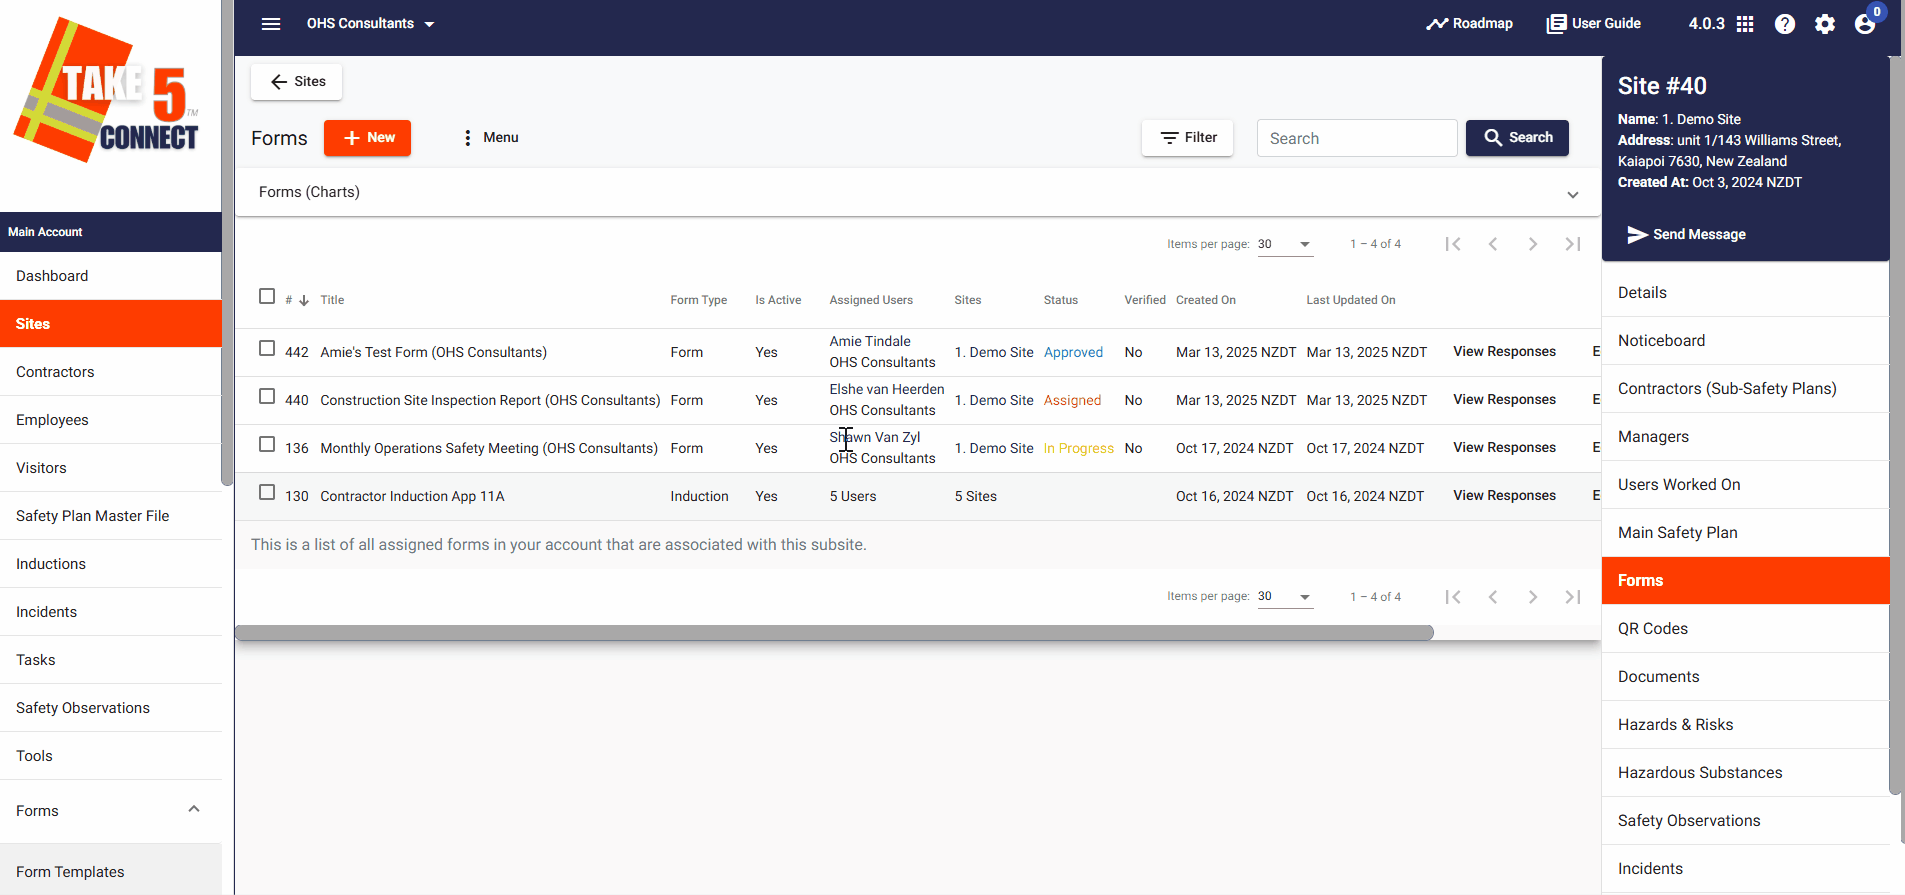Open Visitors in the sidebar

point(110,468)
